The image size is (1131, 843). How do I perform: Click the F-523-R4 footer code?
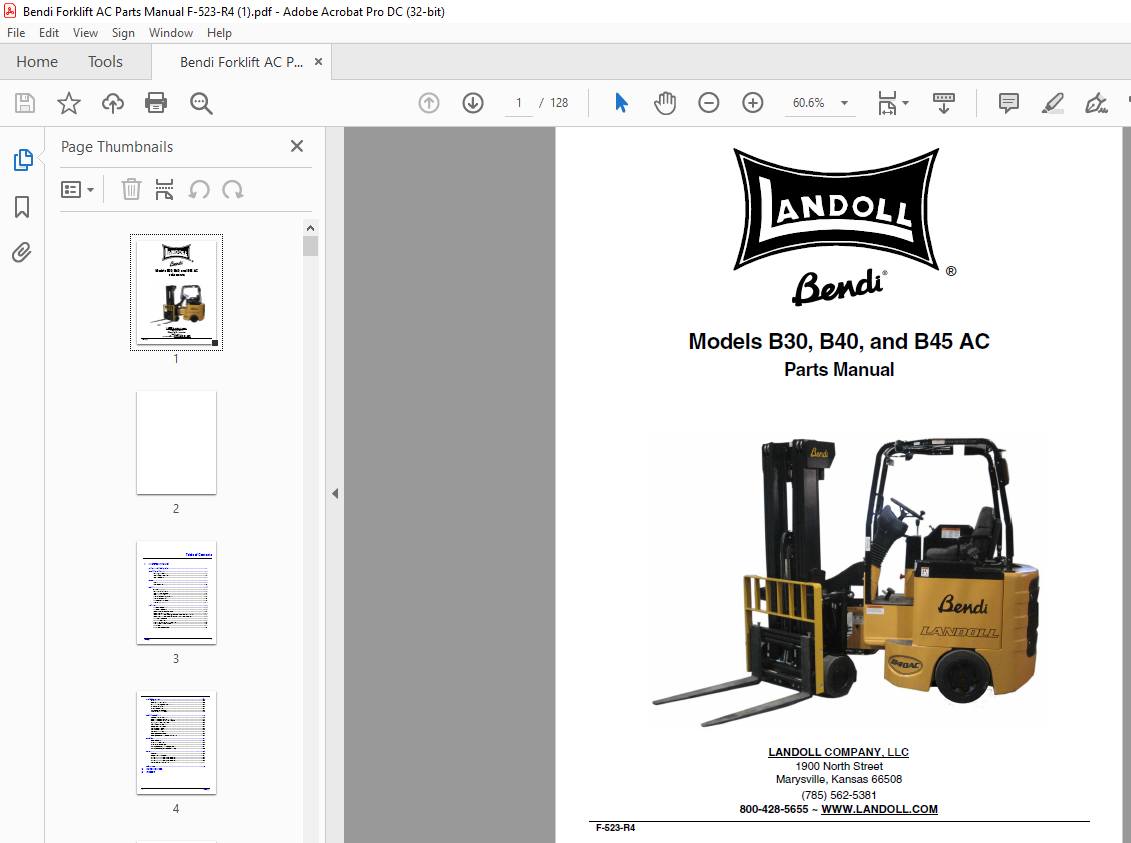coord(615,828)
